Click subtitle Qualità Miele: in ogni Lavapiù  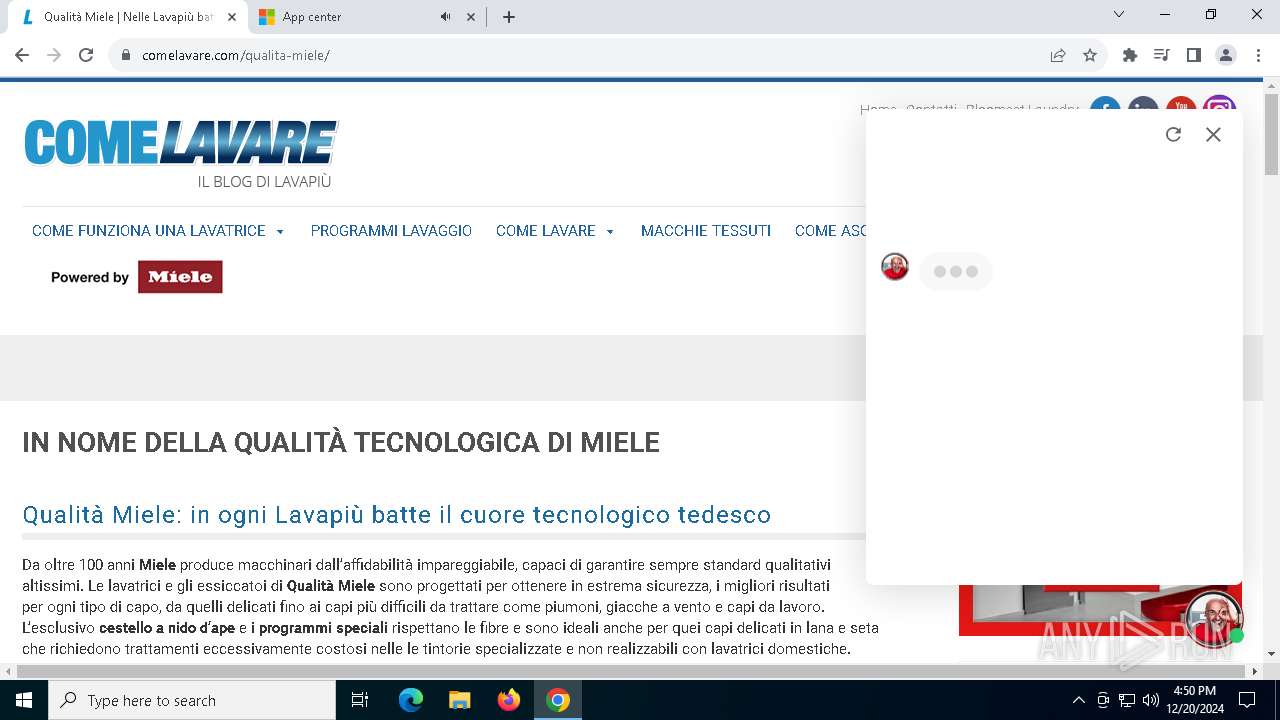click(x=397, y=515)
